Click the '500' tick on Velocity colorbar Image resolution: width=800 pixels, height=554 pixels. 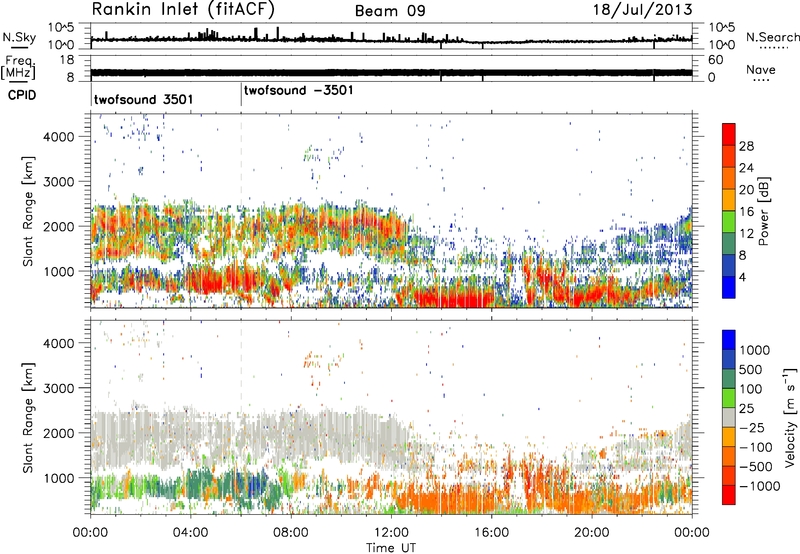pos(751,370)
